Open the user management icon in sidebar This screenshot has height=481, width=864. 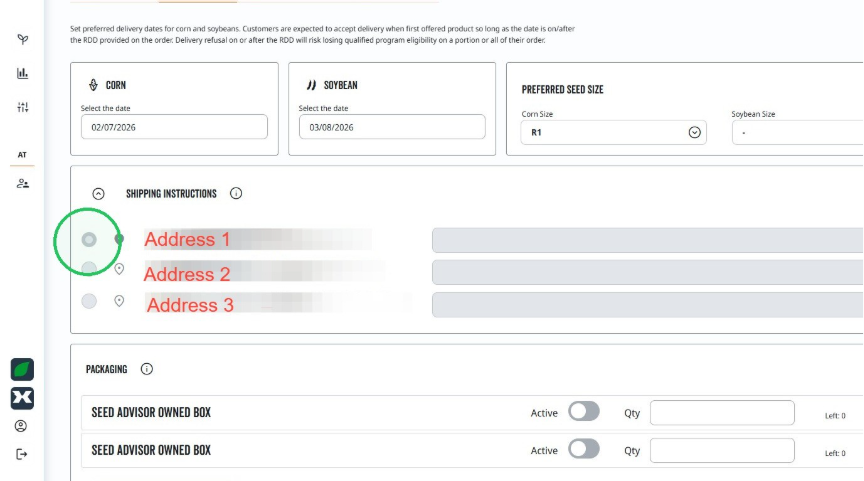(23, 183)
